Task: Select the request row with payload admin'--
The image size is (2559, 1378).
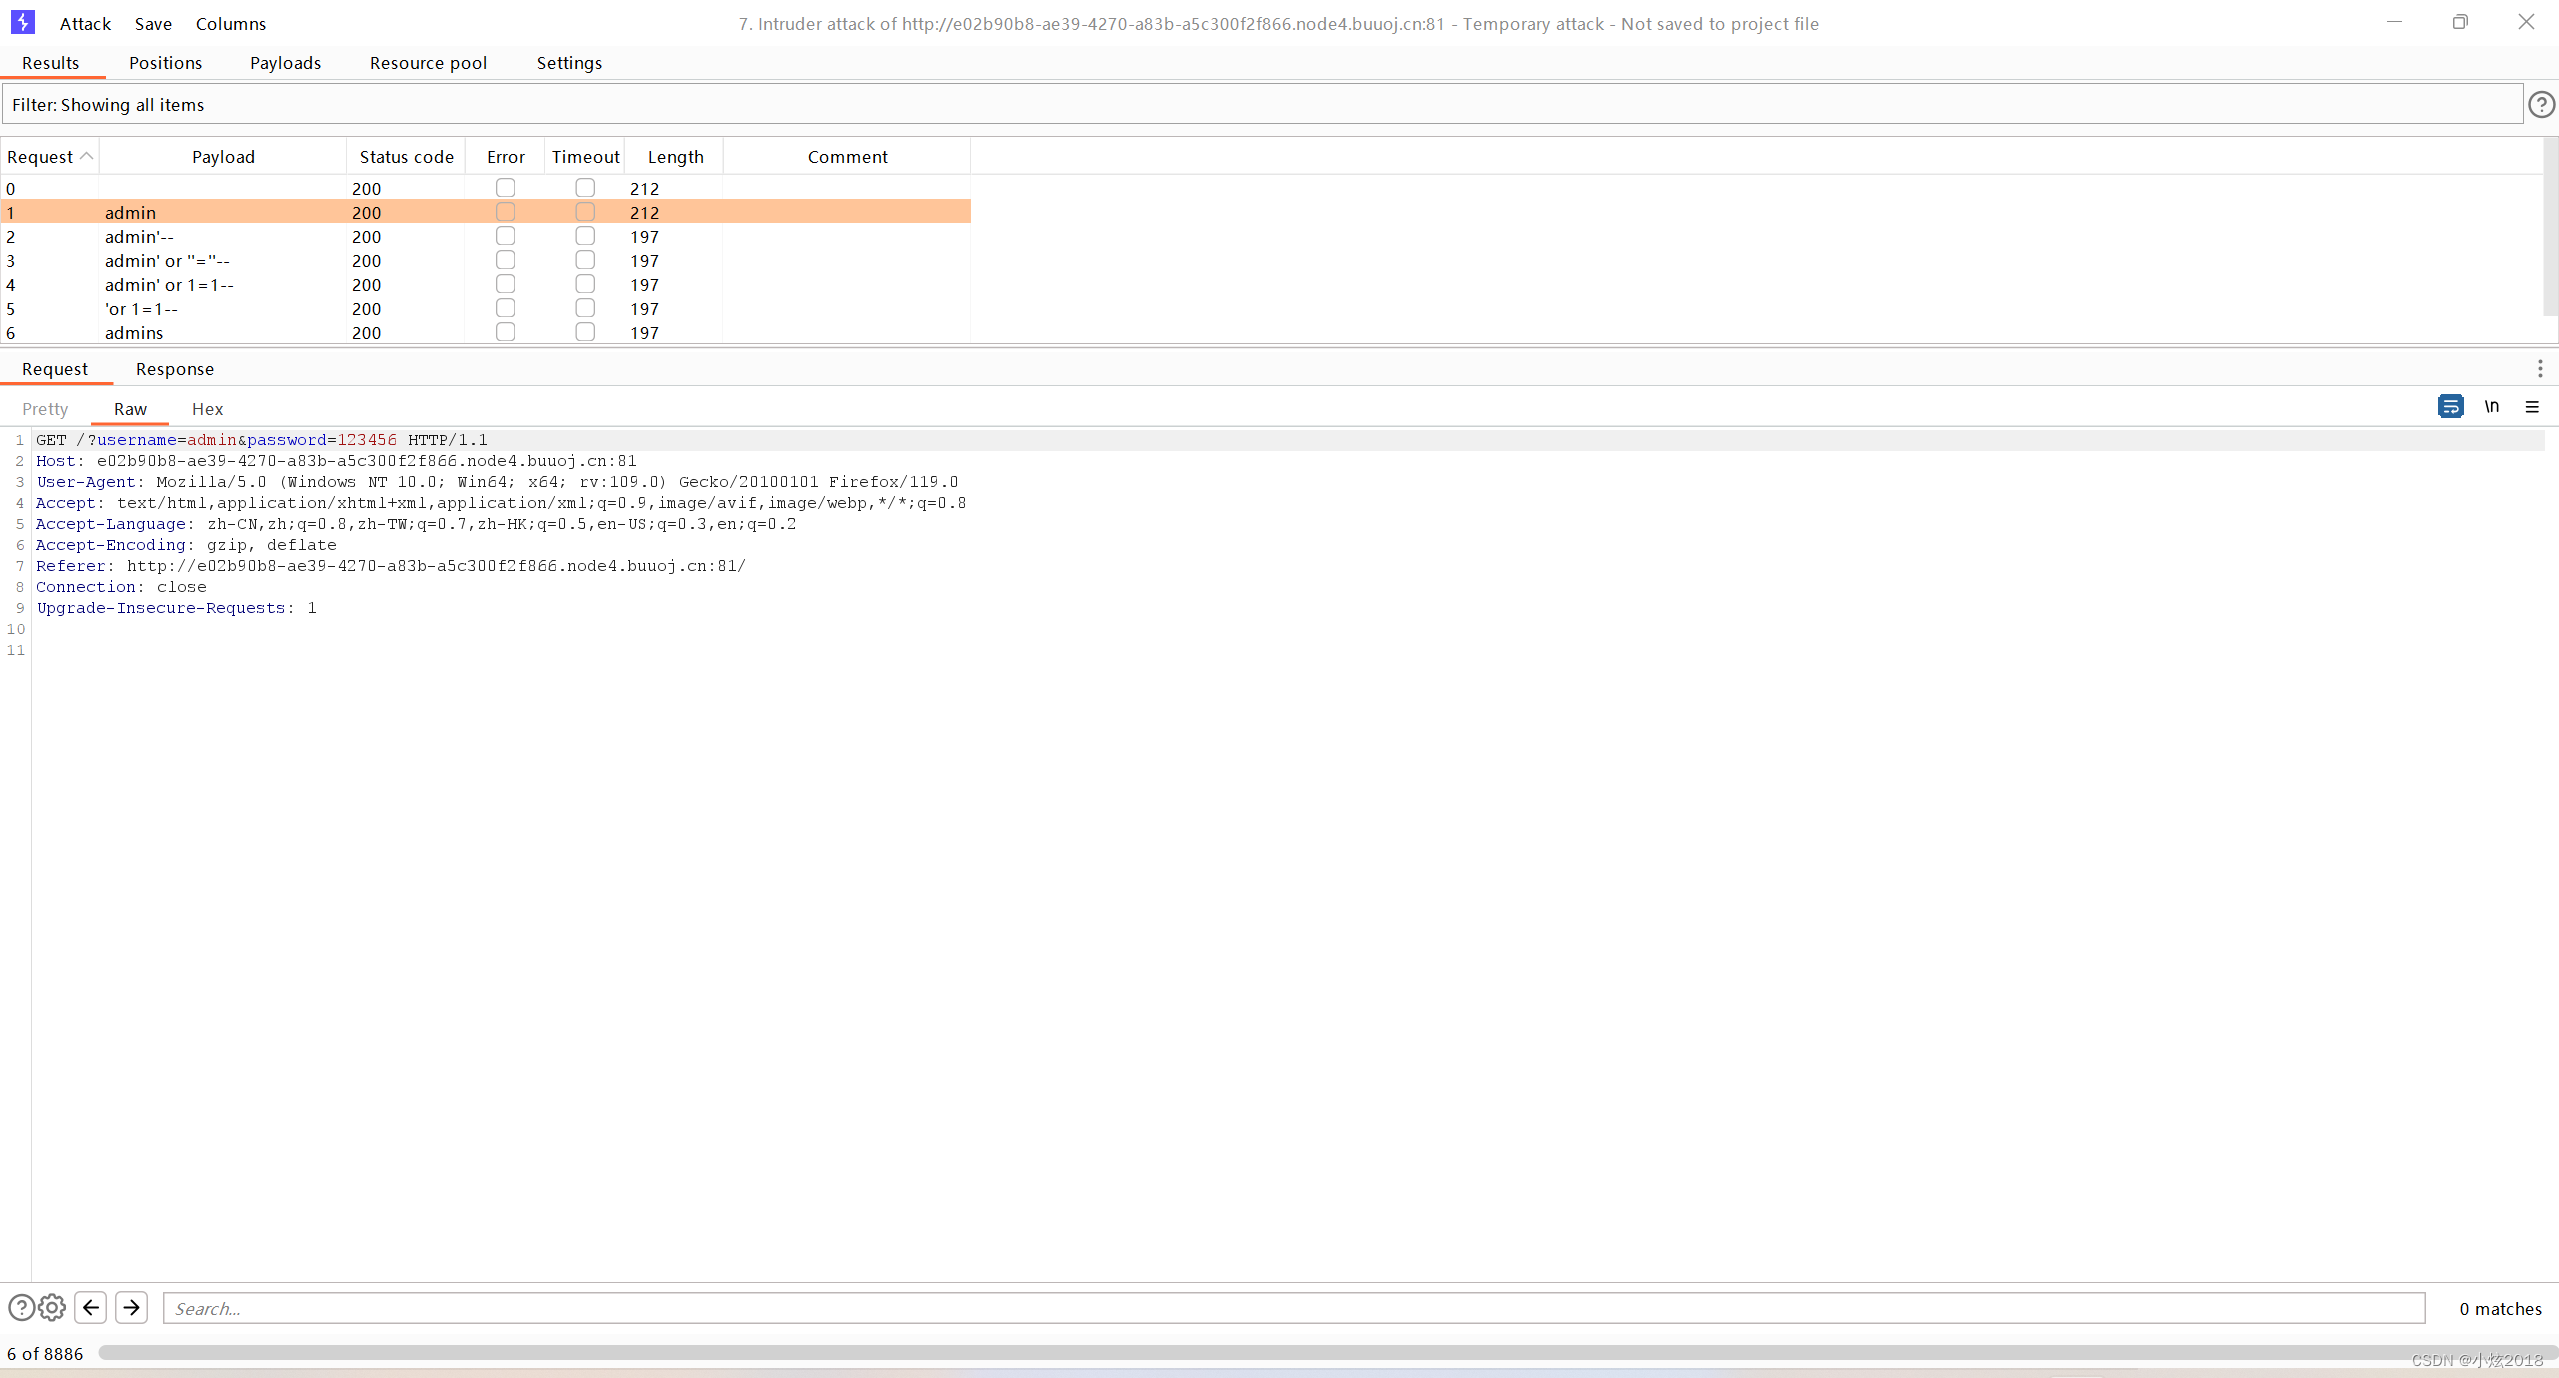Action: 485,236
